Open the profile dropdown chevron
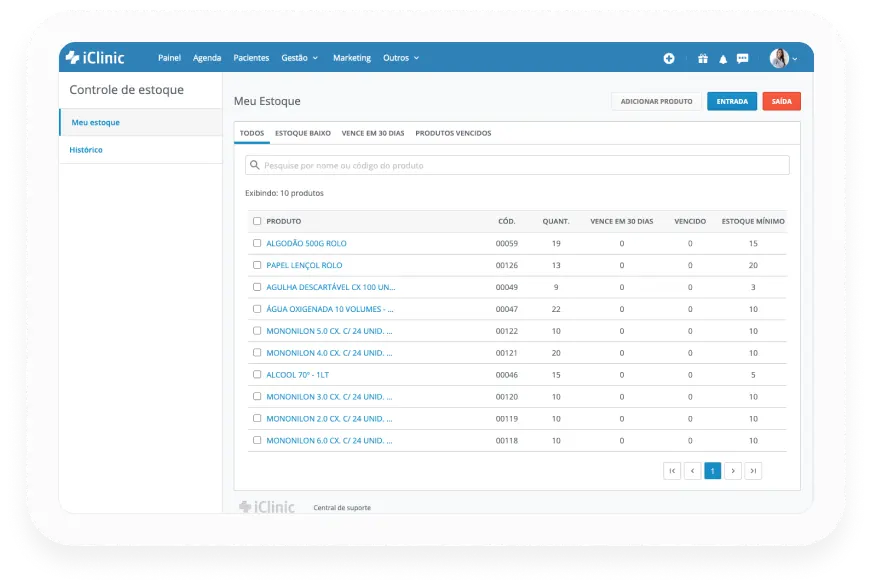The image size is (872, 583). tap(795, 59)
